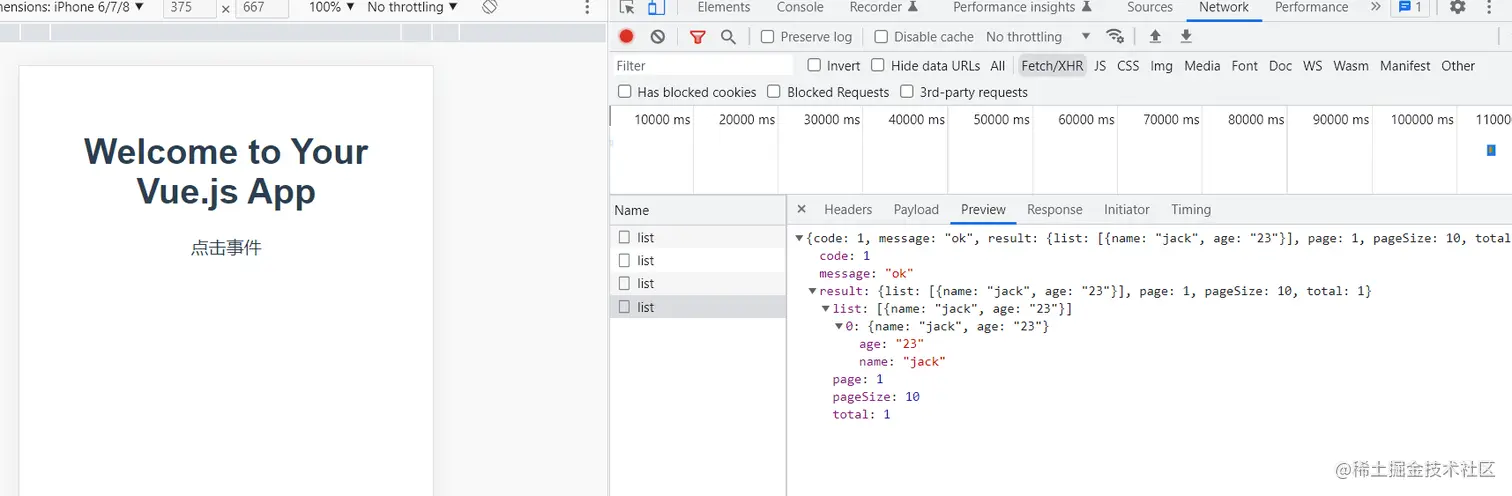Filter requests by Font type
The image size is (1512, 496).
coord(1245,65)
